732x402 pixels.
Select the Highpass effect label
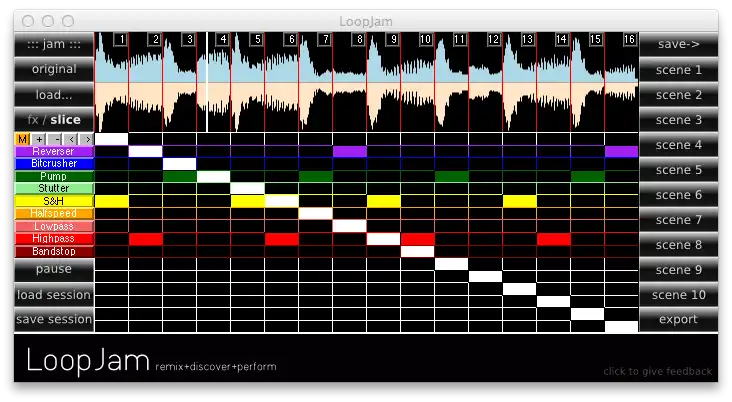(54, 239)
